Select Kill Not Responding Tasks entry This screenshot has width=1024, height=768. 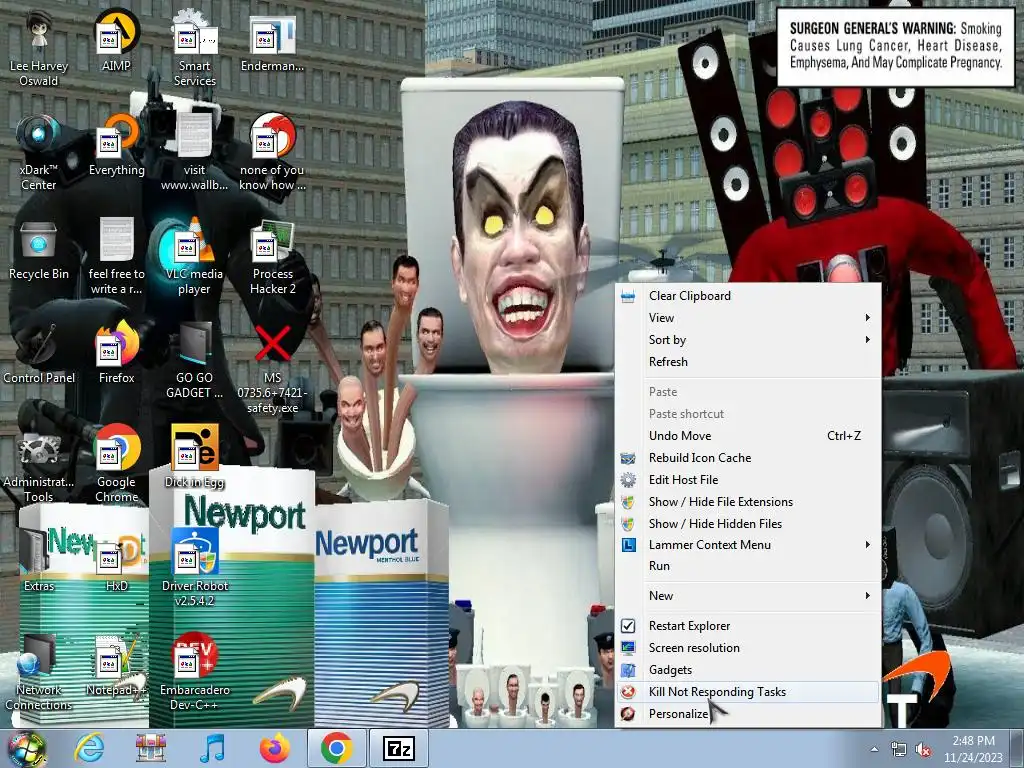coord(748,692)
